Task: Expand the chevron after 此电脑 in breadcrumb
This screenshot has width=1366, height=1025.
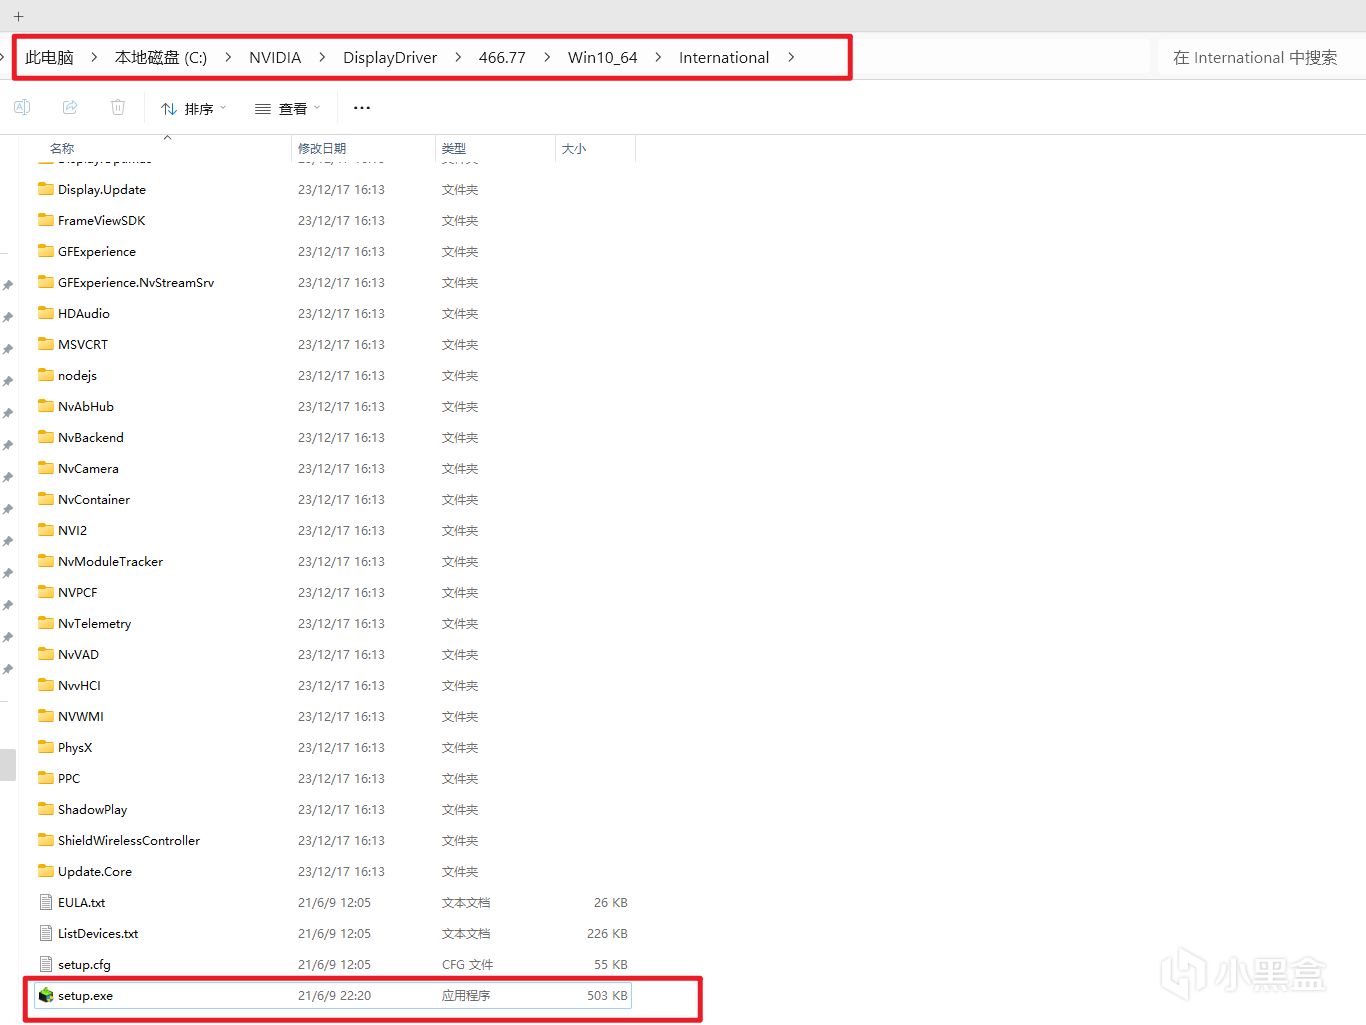Action: (94, 57)
